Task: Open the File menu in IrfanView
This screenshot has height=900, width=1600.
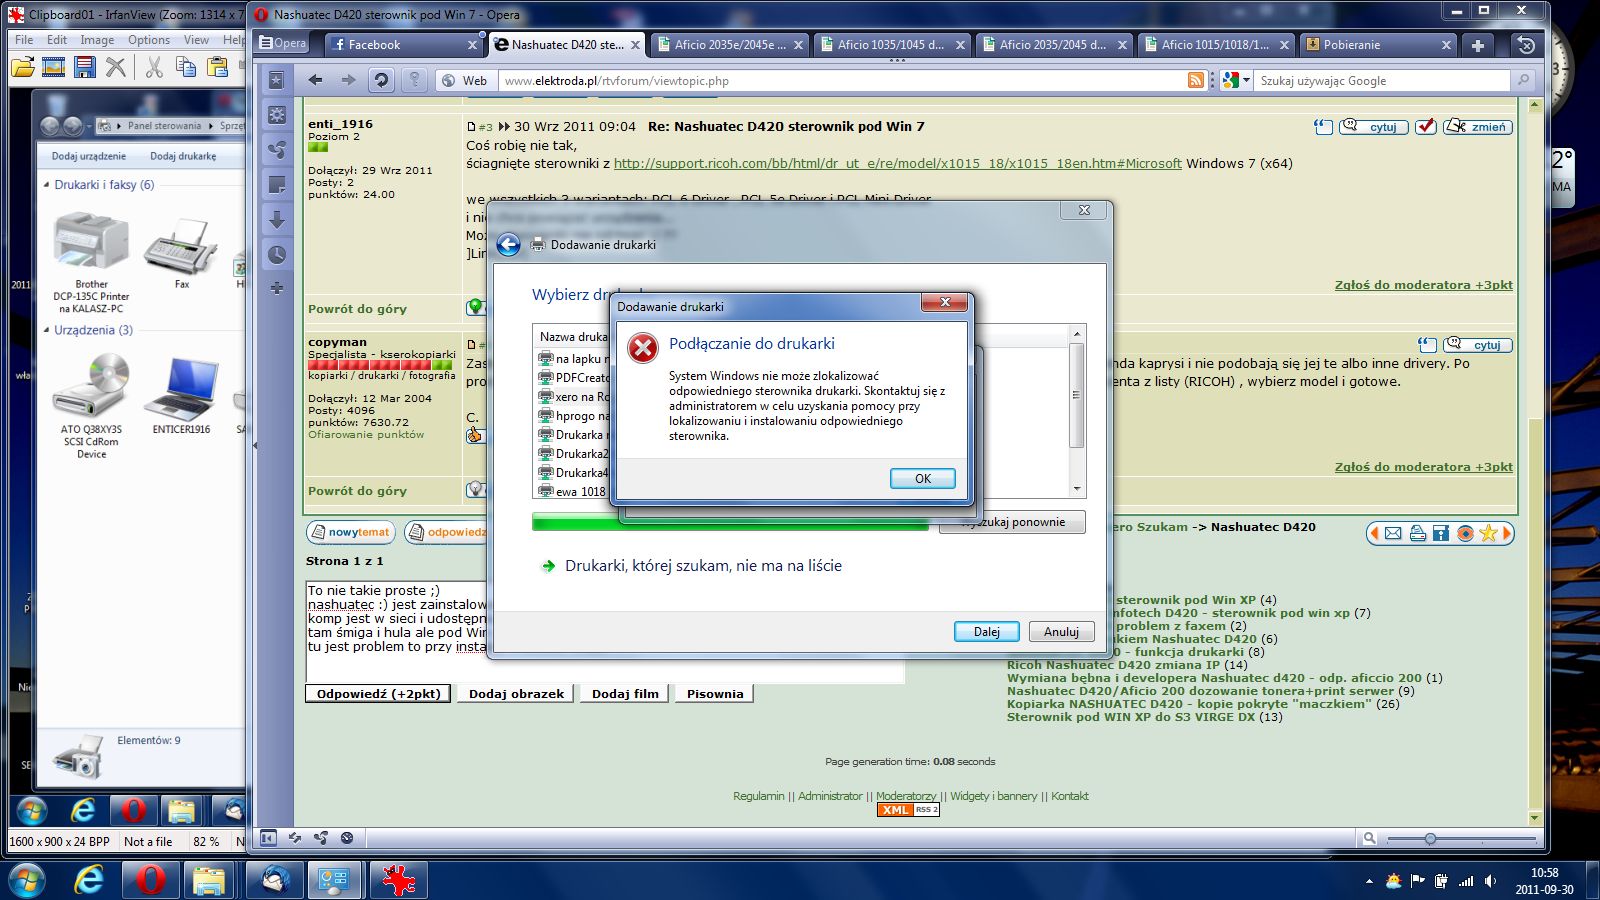Action: (x=24, y=40)
